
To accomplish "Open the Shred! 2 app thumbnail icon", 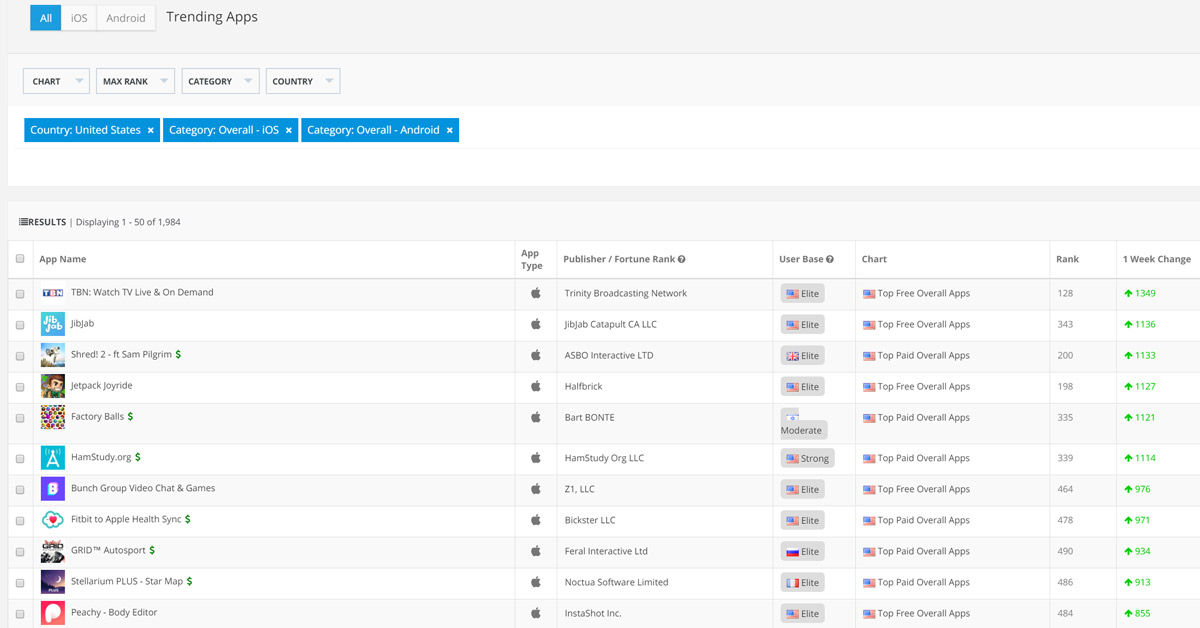I will click(53, 355).
